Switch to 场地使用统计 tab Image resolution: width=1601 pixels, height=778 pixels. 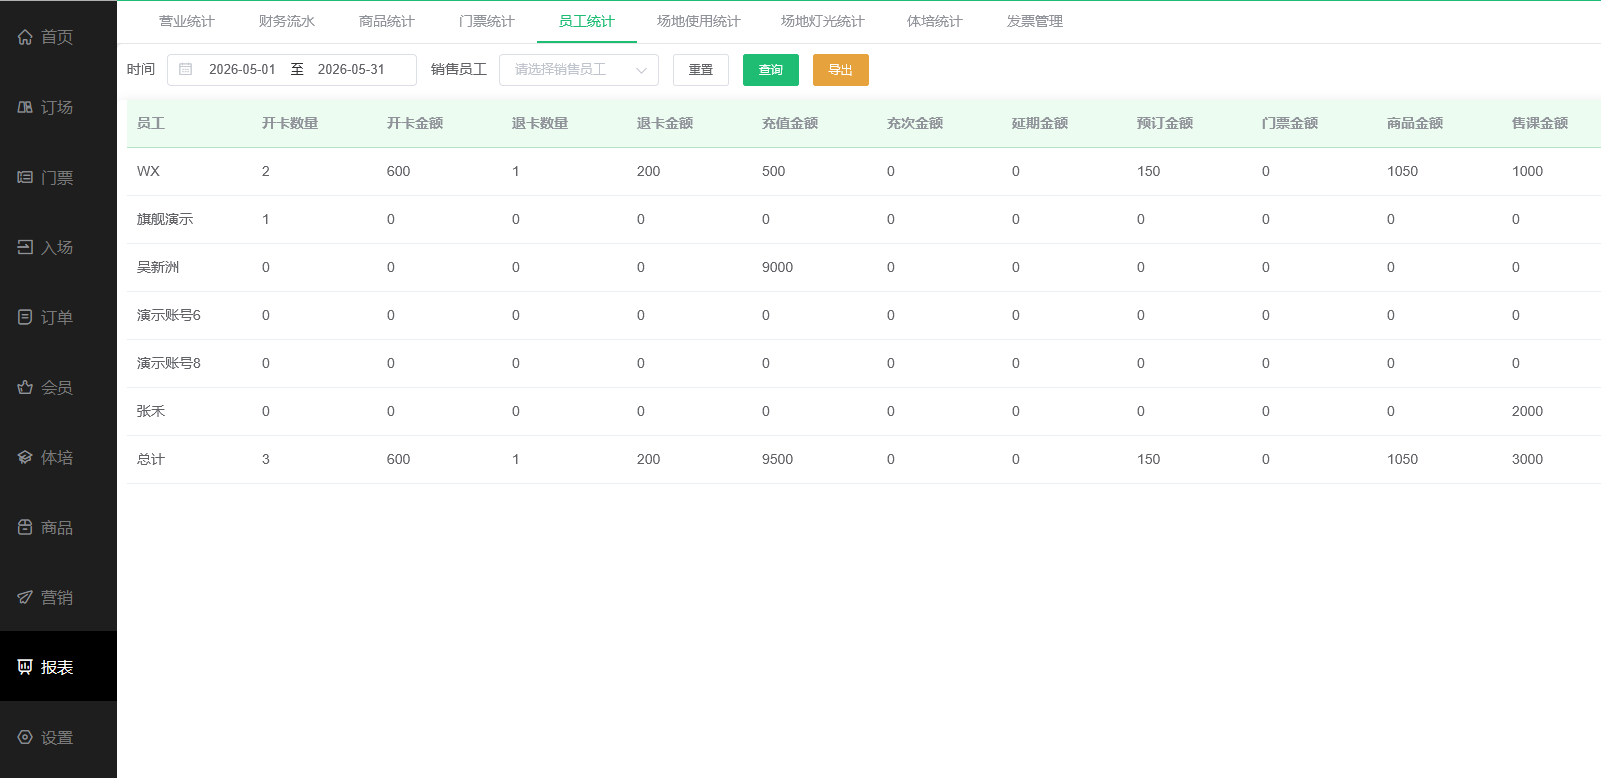click(x=699, y=21)
